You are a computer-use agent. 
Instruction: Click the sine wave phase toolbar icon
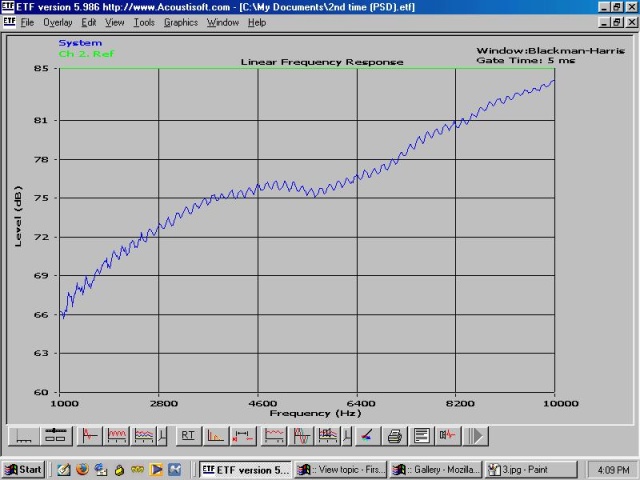[301, 436]
